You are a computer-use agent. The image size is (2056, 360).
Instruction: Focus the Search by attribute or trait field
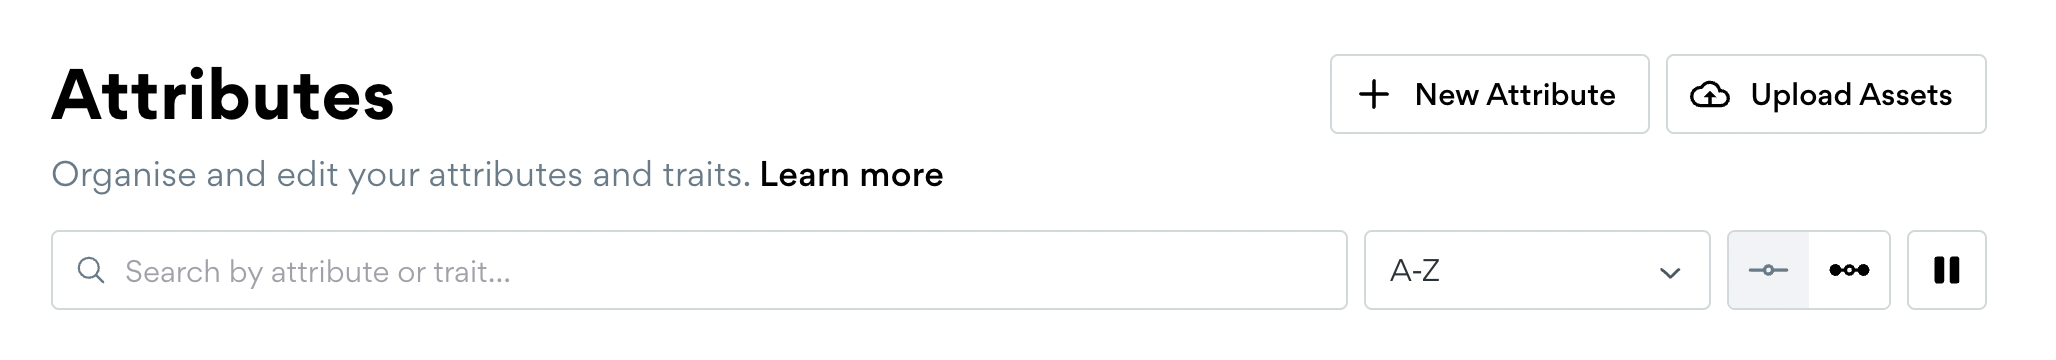click(x=699, y=270)
